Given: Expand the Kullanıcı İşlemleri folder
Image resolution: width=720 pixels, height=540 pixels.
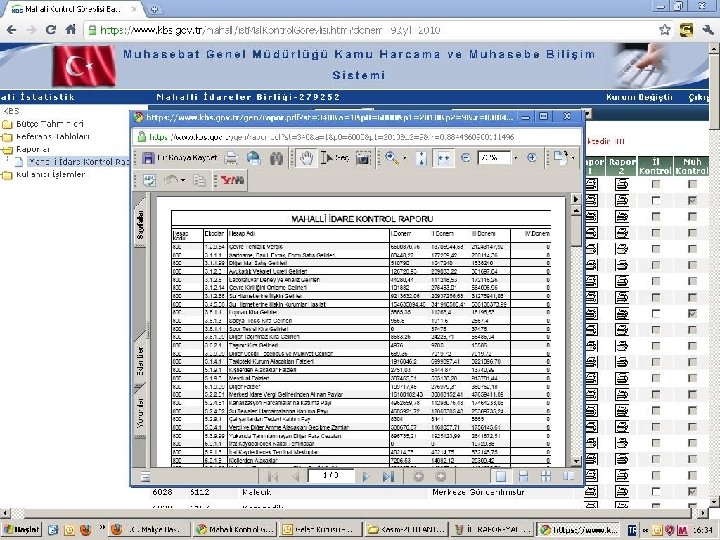Looking at the screenshot, I should (x=7, y=175).
